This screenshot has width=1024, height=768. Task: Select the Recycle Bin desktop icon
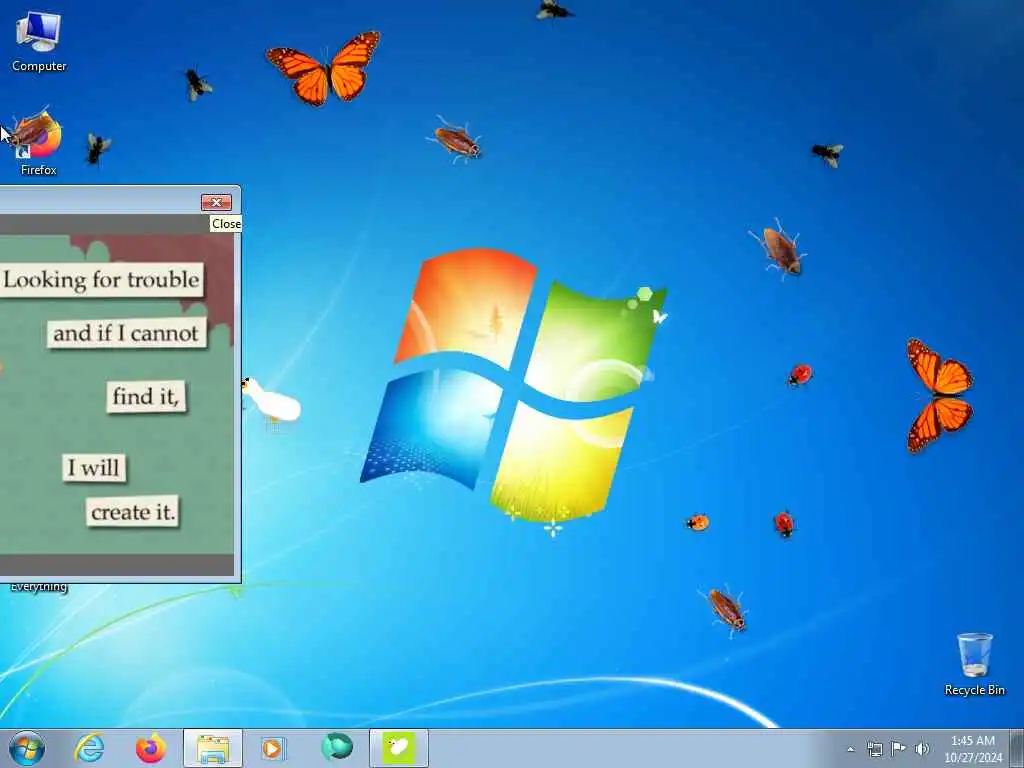pos(974,664)
